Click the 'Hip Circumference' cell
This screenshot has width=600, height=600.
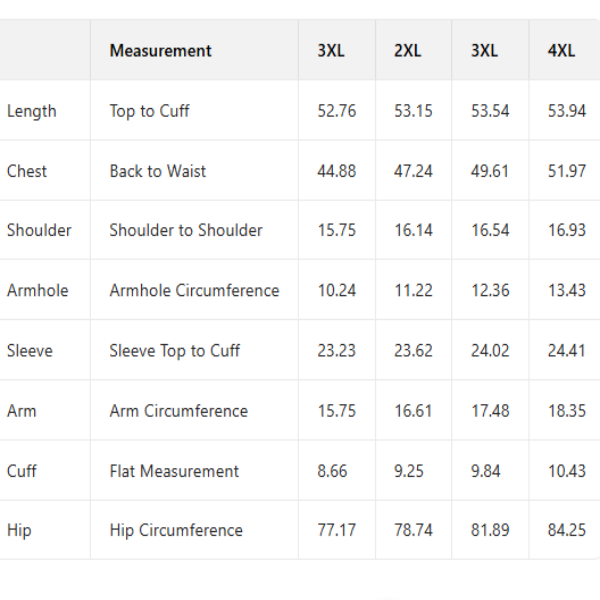coord(176,530)
